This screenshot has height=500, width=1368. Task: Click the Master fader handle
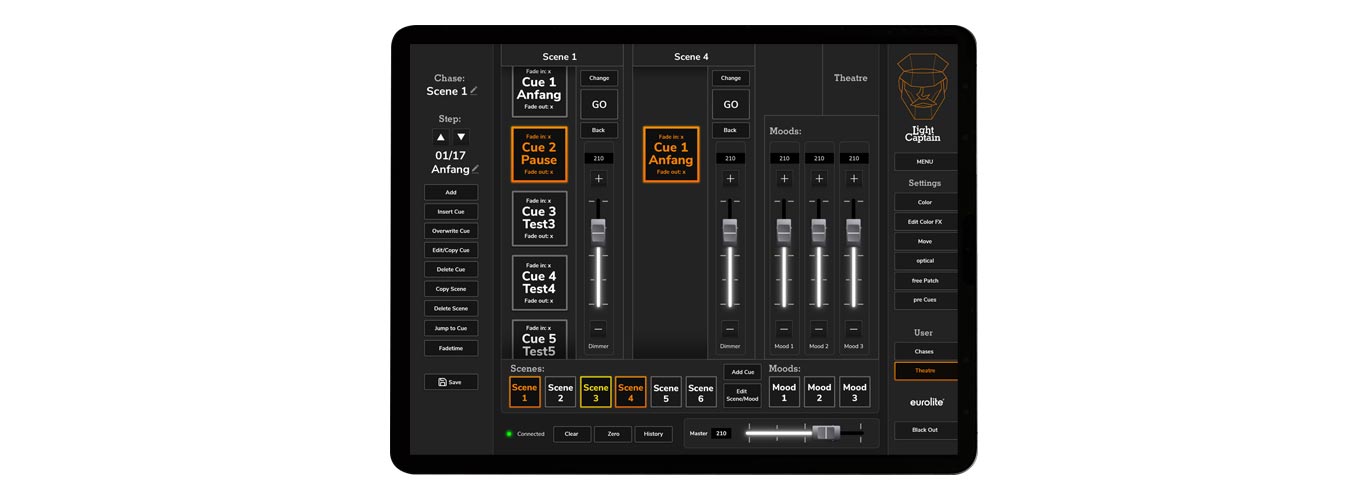pyautogui.click(x=826, y=433)
